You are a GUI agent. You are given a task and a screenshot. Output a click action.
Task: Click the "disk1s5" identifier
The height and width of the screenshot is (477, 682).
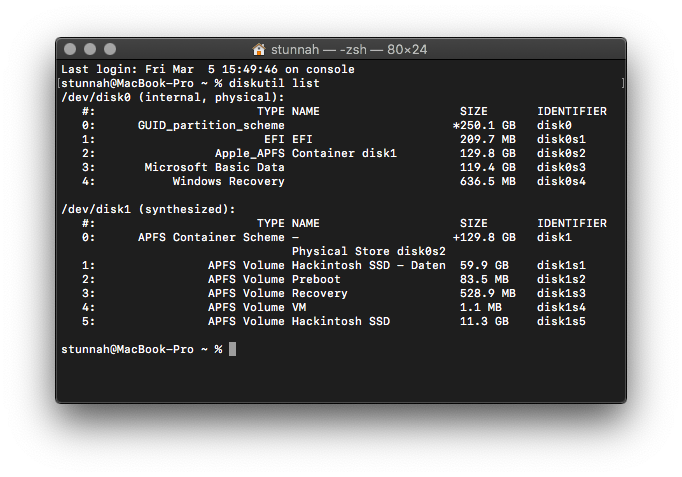click(x=561, y=321)
